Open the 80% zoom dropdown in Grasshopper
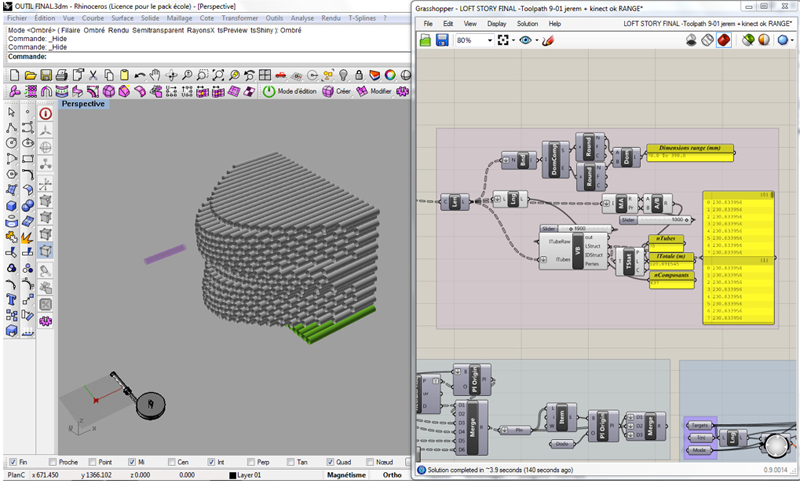The width and height of the screenshot is (800, 481). pos(489,41)
